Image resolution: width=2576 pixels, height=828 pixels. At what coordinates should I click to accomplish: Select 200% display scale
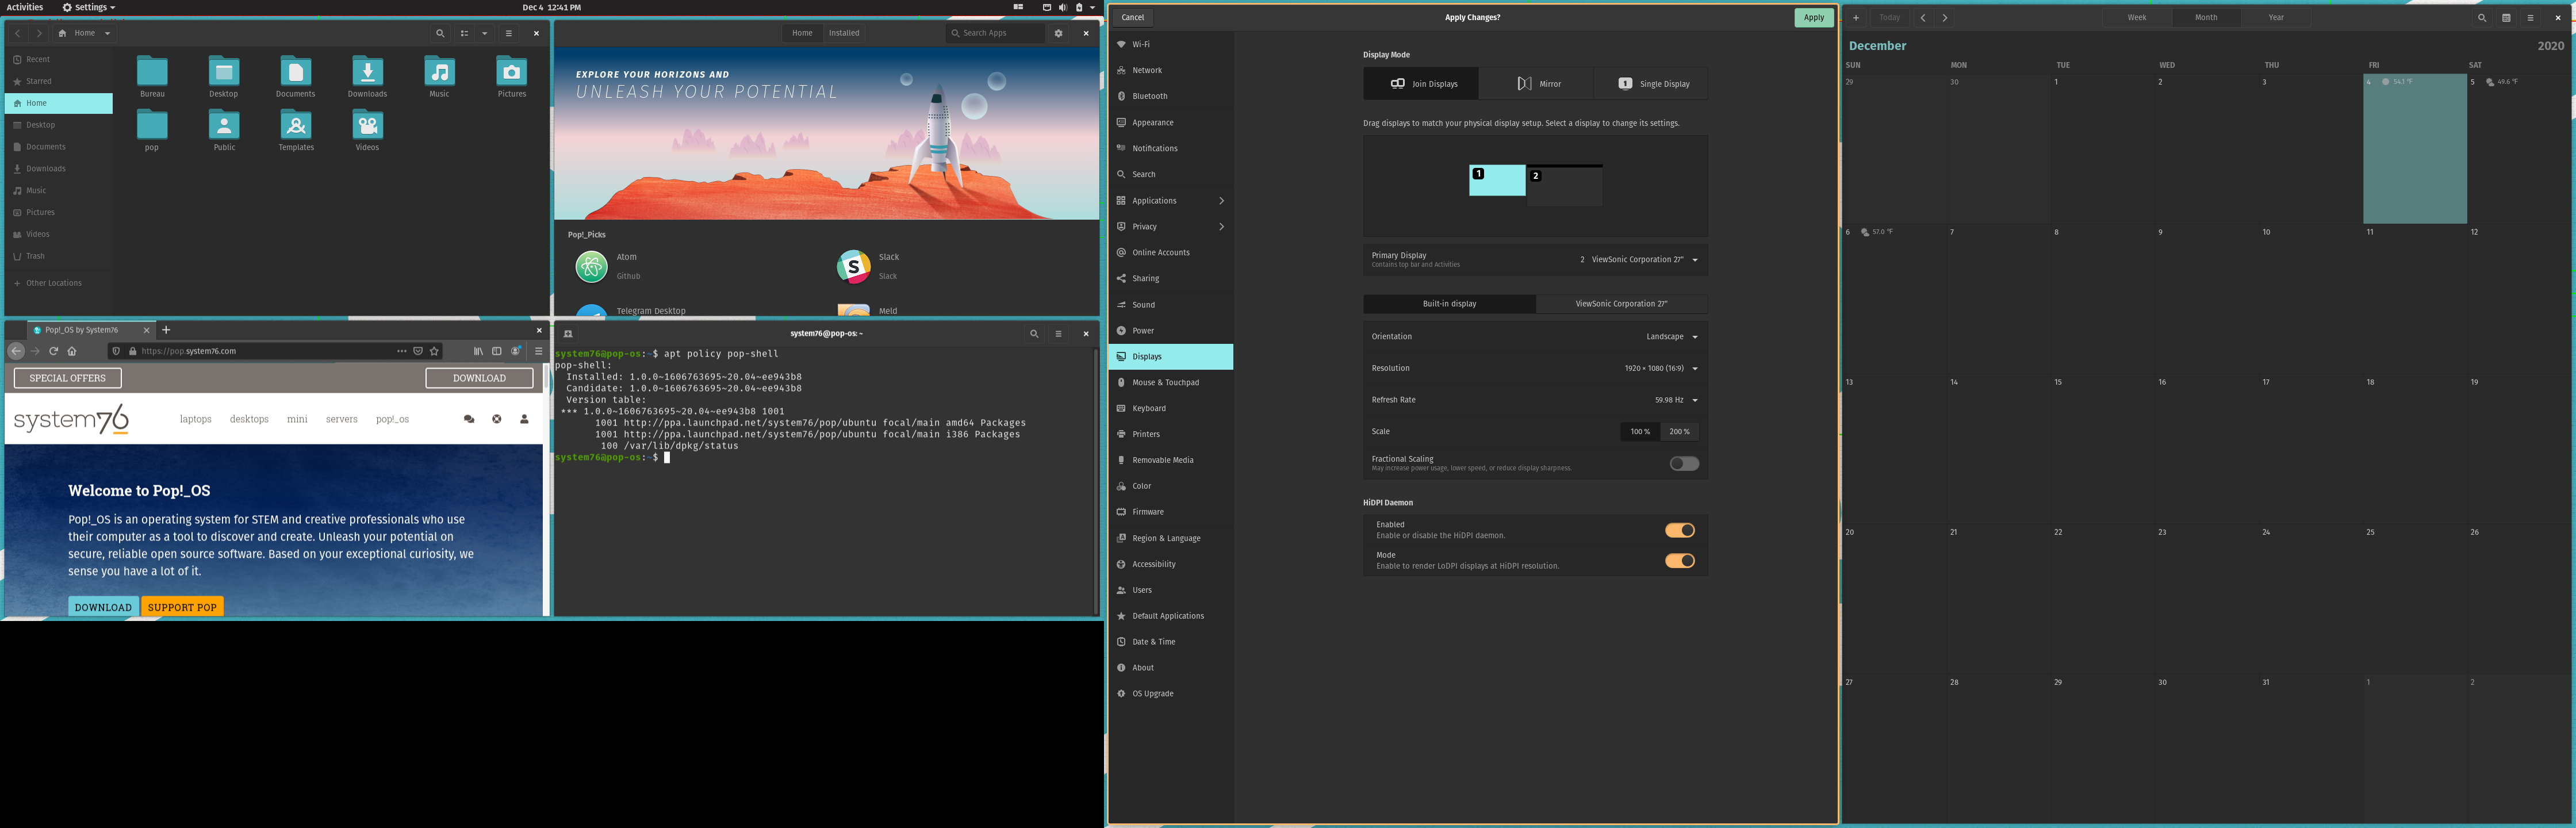coord(1680,431)
